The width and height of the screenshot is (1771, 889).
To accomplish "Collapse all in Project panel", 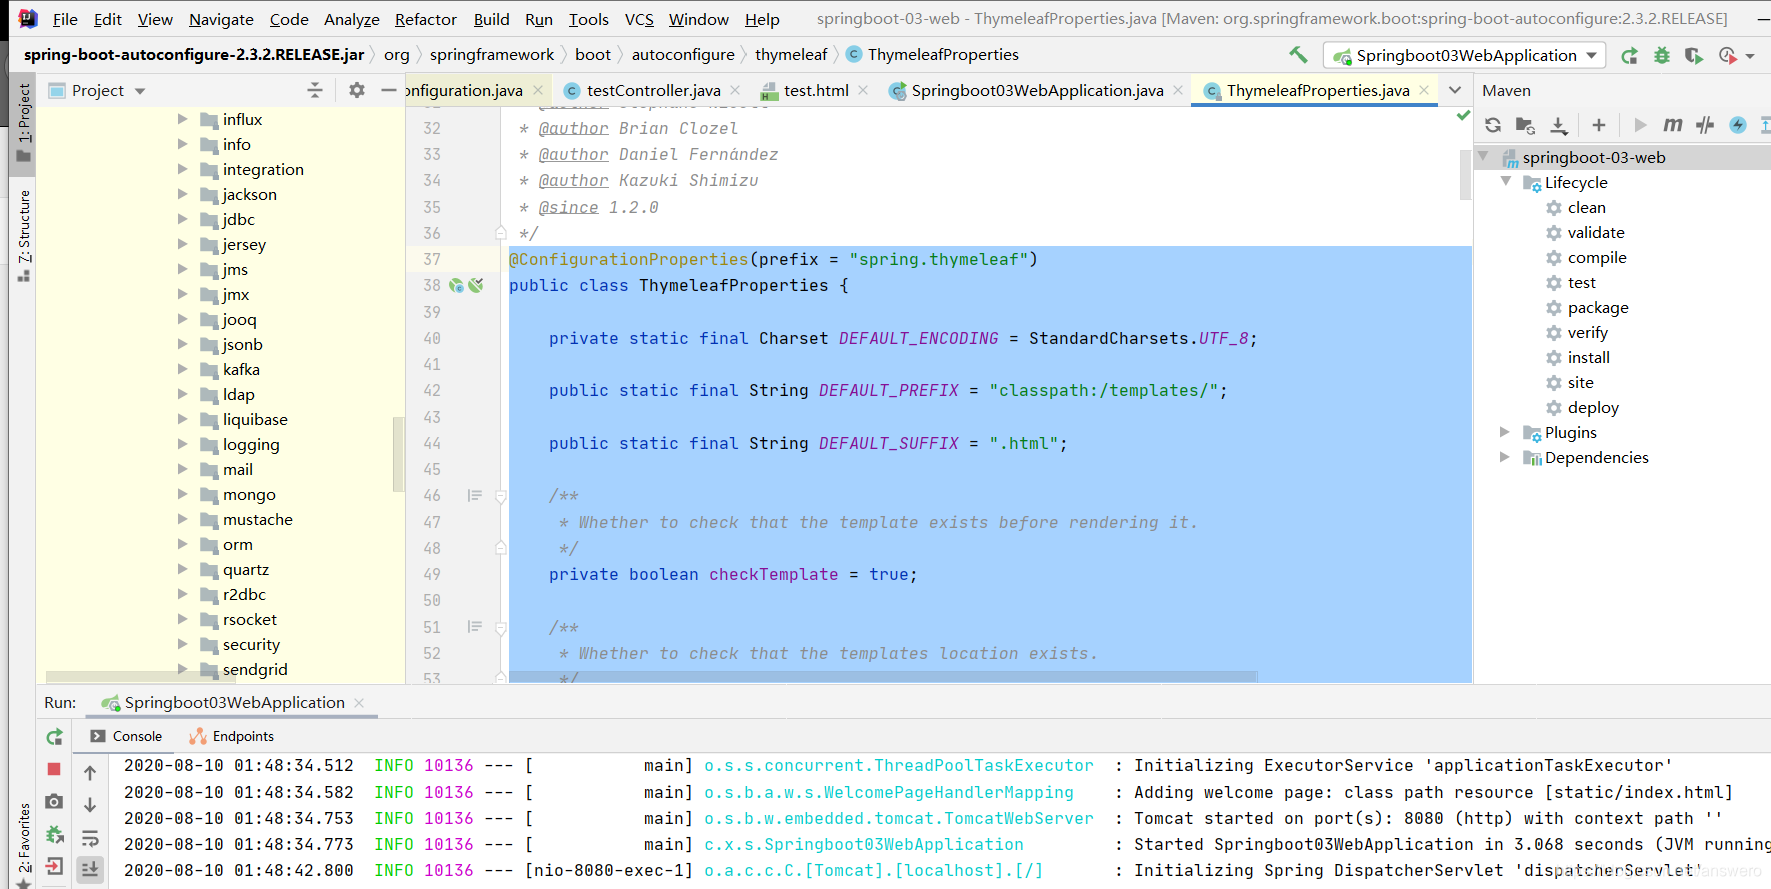I will click(315, 91).
